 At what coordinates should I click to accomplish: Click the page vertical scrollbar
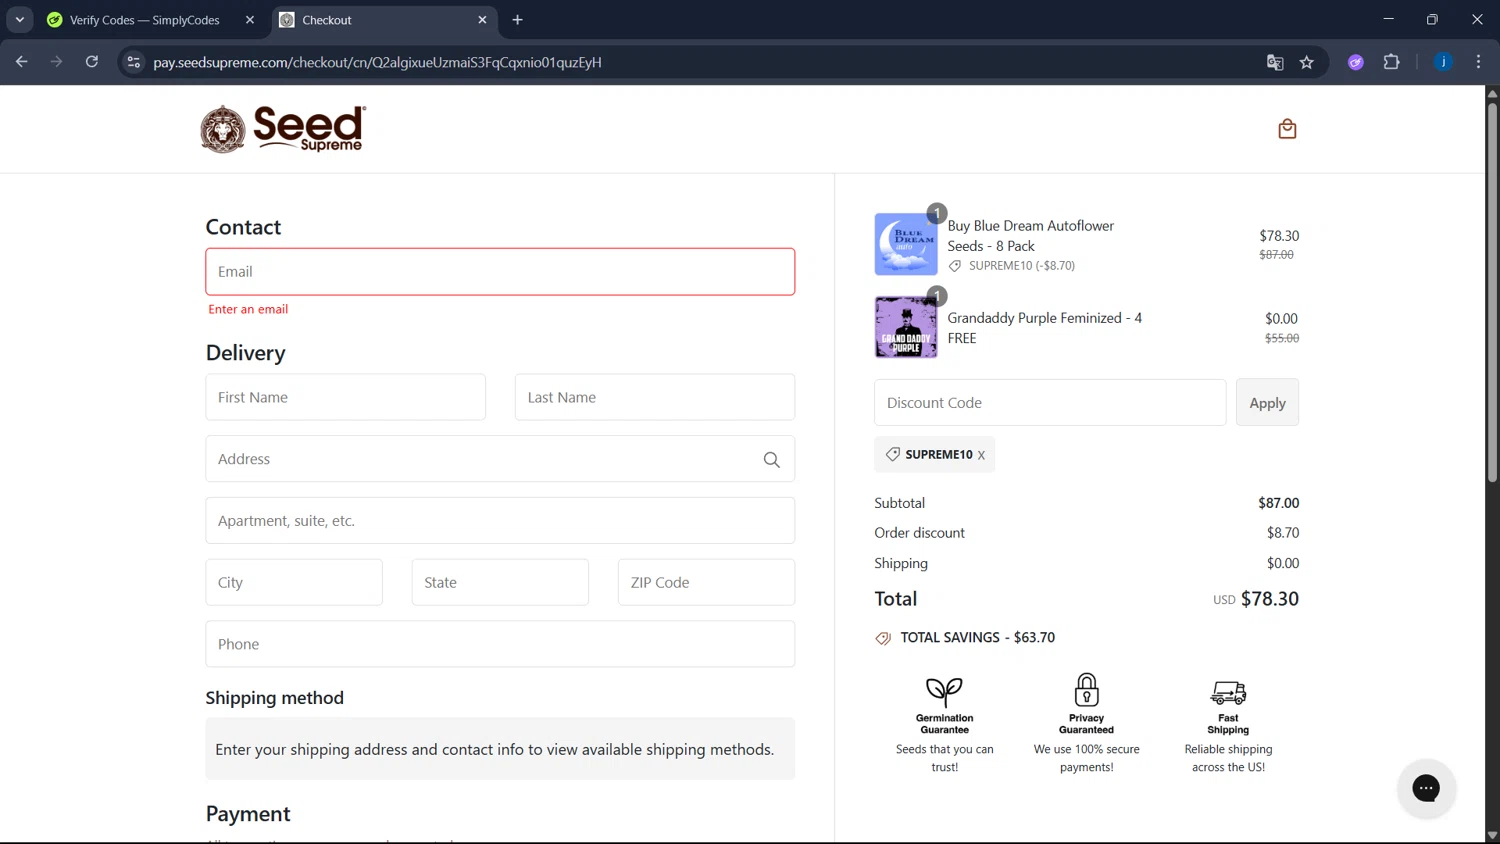tap(1492, 294)
